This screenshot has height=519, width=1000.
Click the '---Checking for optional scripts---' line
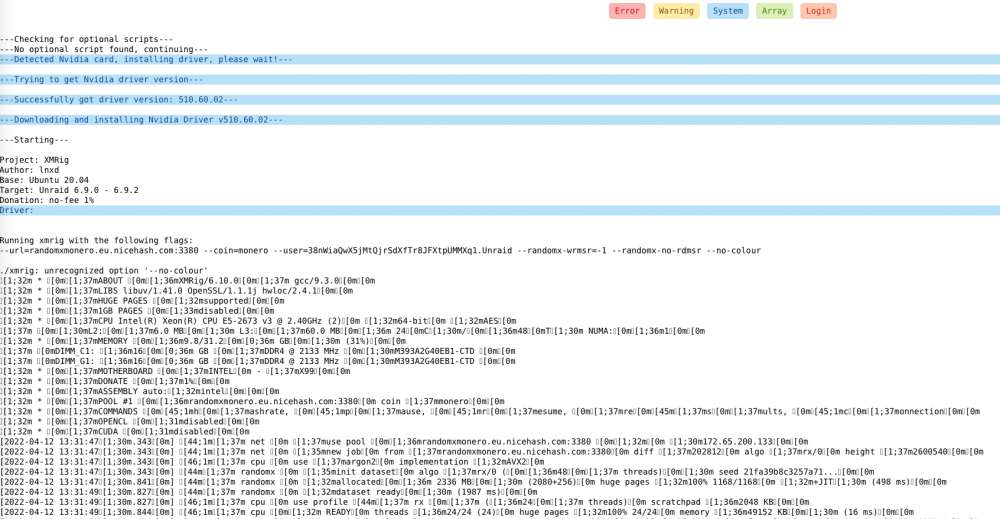[86, 39]
